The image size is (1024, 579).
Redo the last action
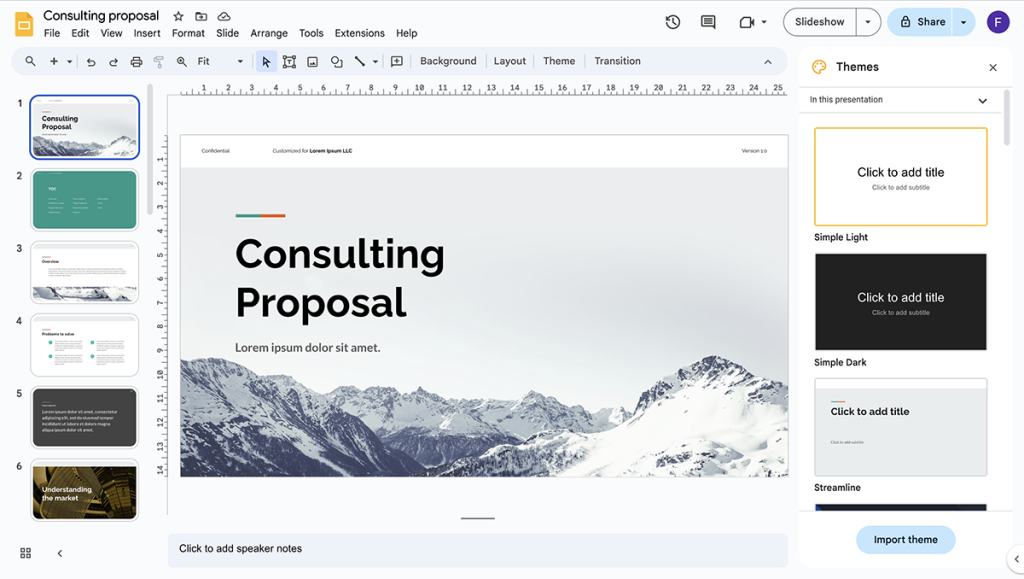[112, 61]
